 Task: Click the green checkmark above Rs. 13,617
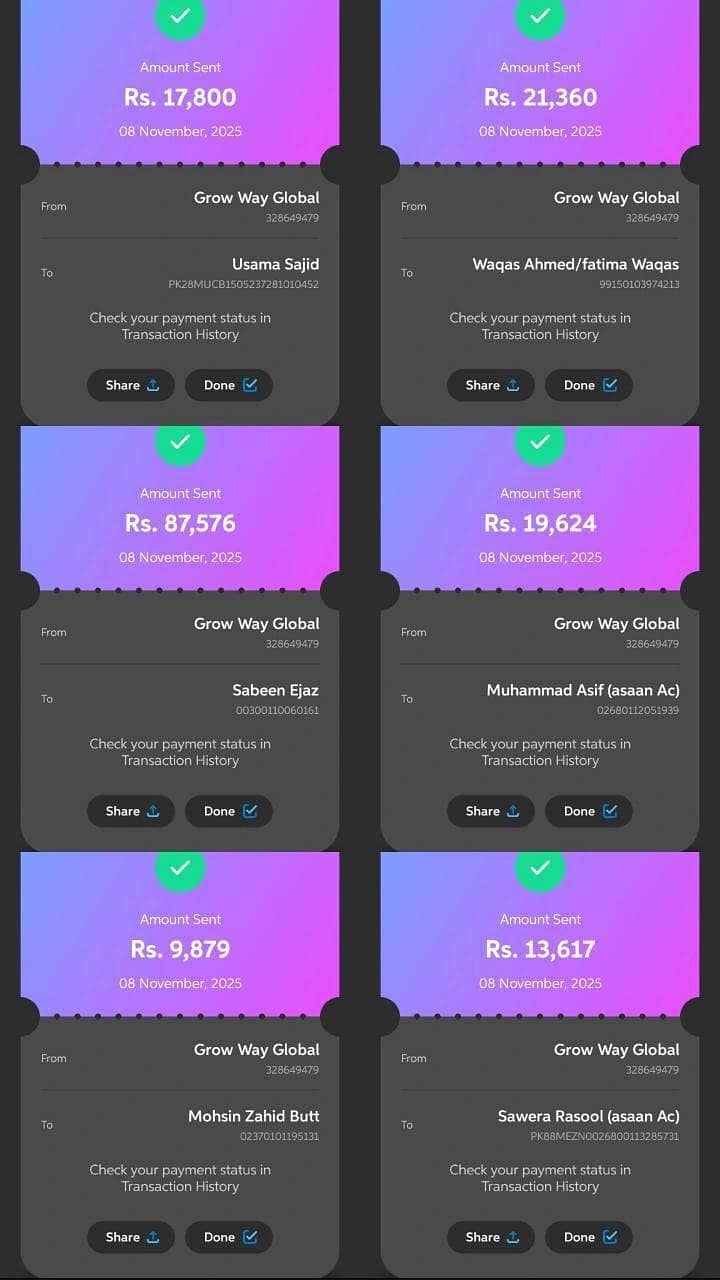[x=540, y=868]
